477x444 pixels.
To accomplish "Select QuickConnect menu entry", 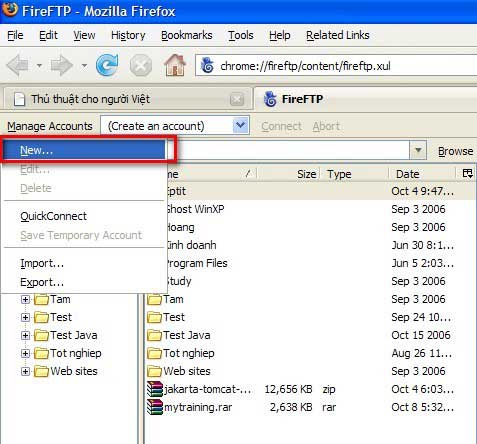I will pos(84,216).
